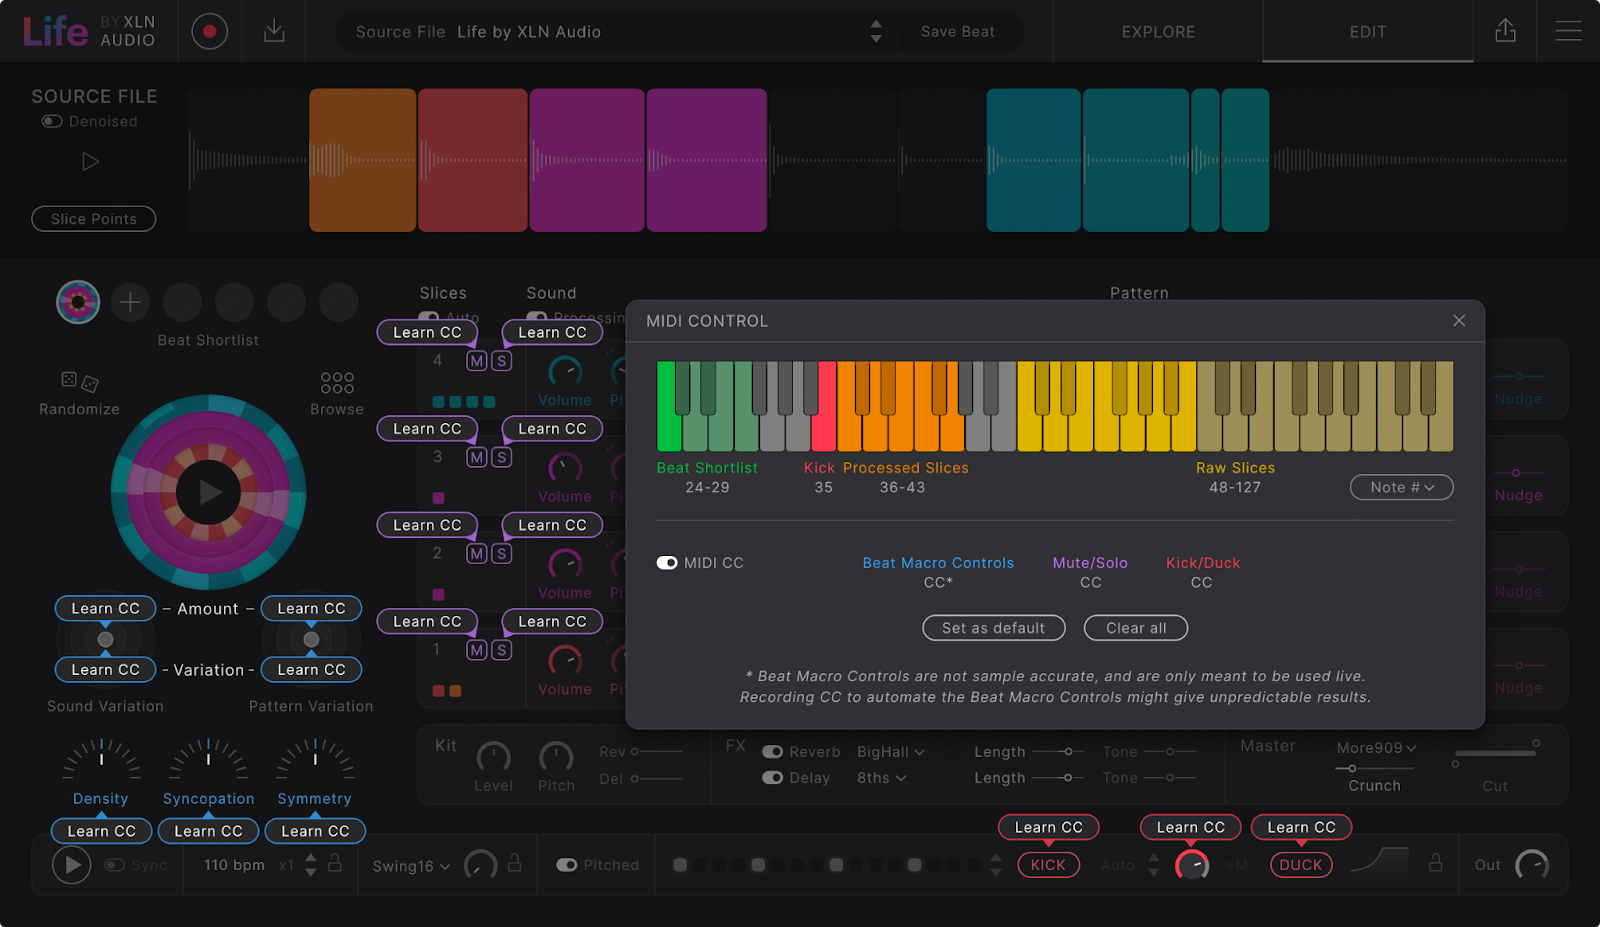Click Kick/Duck CC option
Image resolution: width=1600 pixels, height=927 pixels.
point(1203,572)
